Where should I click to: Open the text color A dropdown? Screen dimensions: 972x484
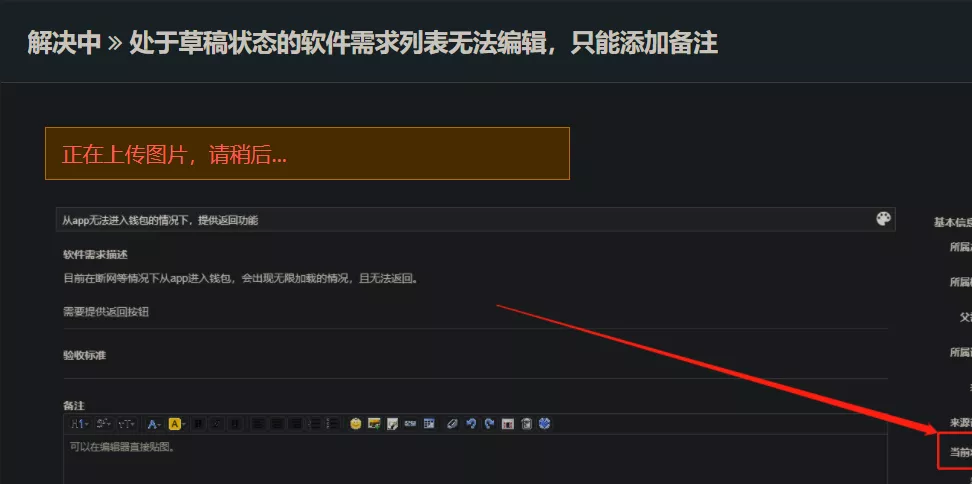pyautogui.click(x=154, y=424)
